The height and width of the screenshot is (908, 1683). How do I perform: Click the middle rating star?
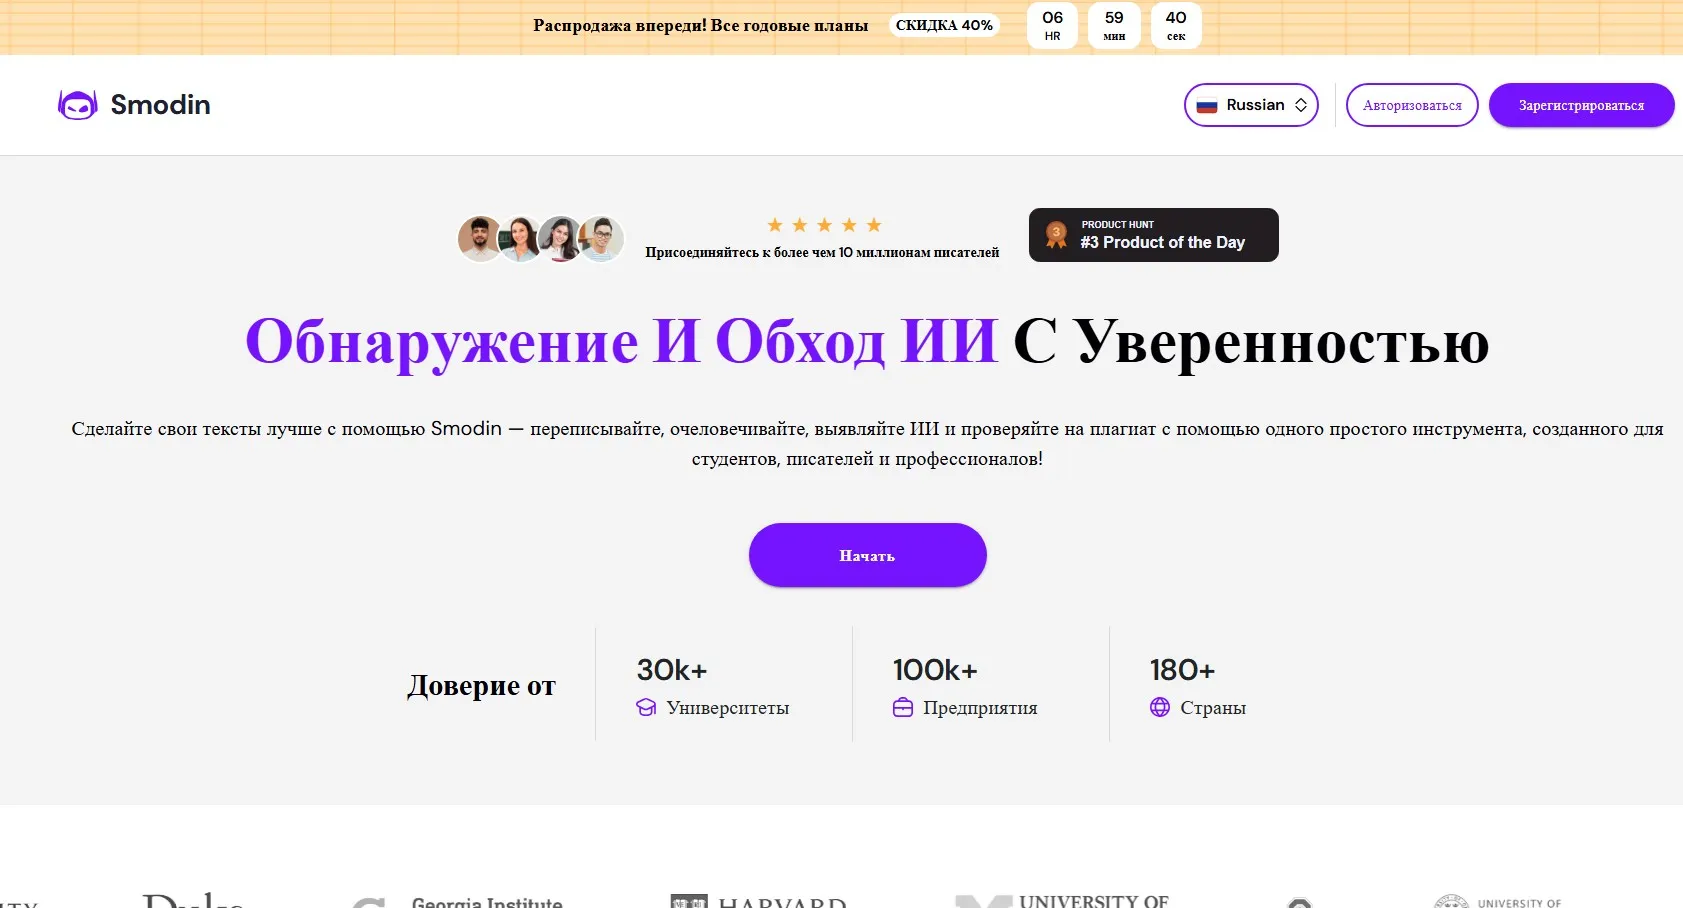tap(824, 225)
